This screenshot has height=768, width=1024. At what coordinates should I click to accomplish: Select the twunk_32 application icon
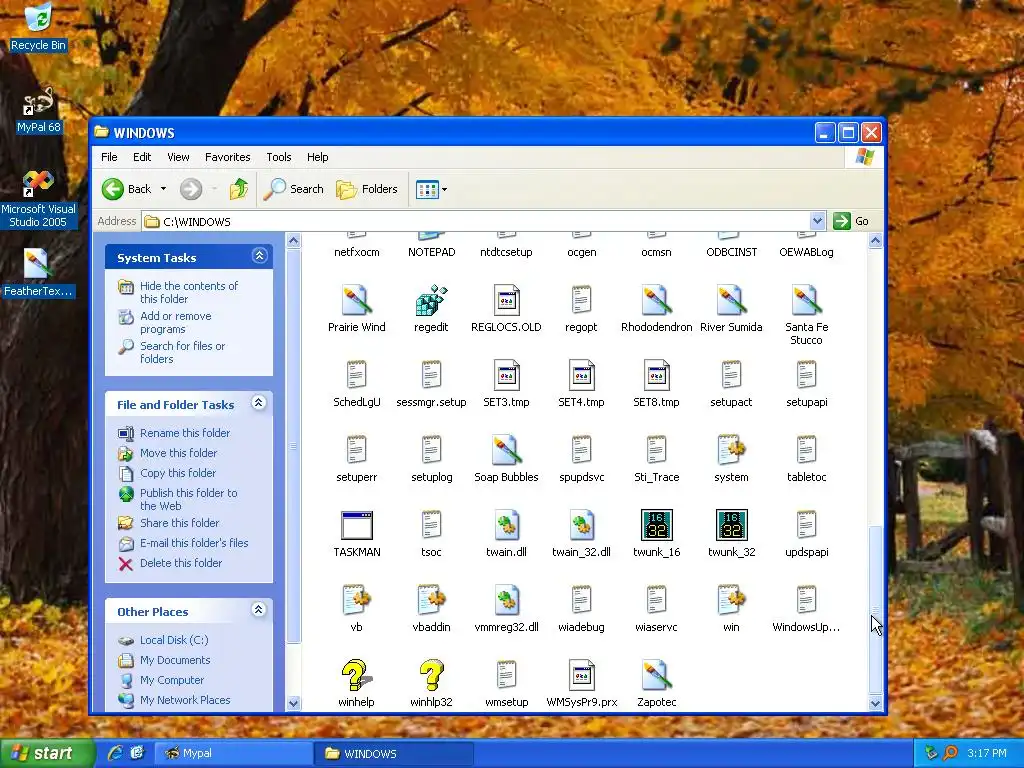731,525
